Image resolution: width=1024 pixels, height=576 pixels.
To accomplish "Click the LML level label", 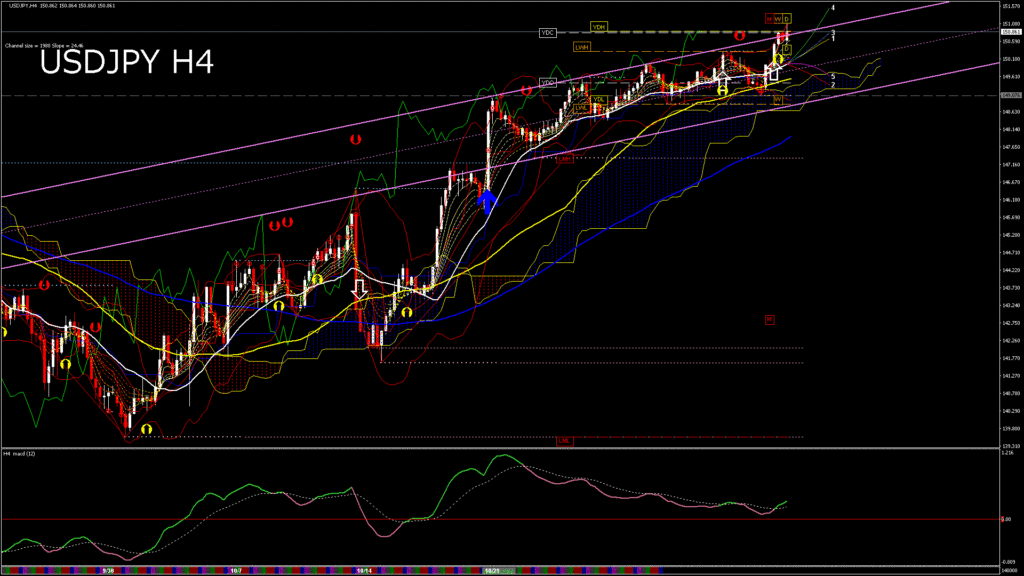I will pyautogui.click(x=564, y=441).
